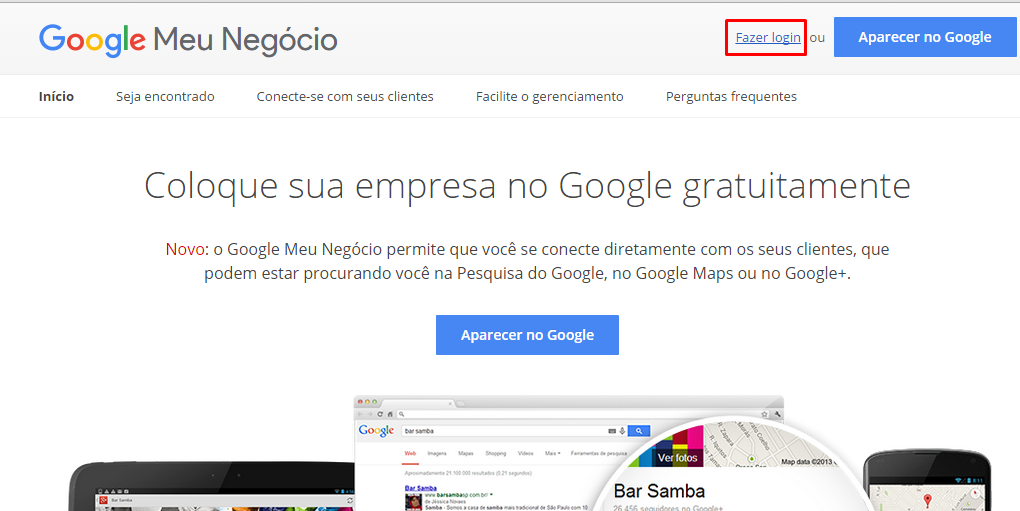
Task: Click the 26 456 seguidores text
Action: [x=669, y=507]
